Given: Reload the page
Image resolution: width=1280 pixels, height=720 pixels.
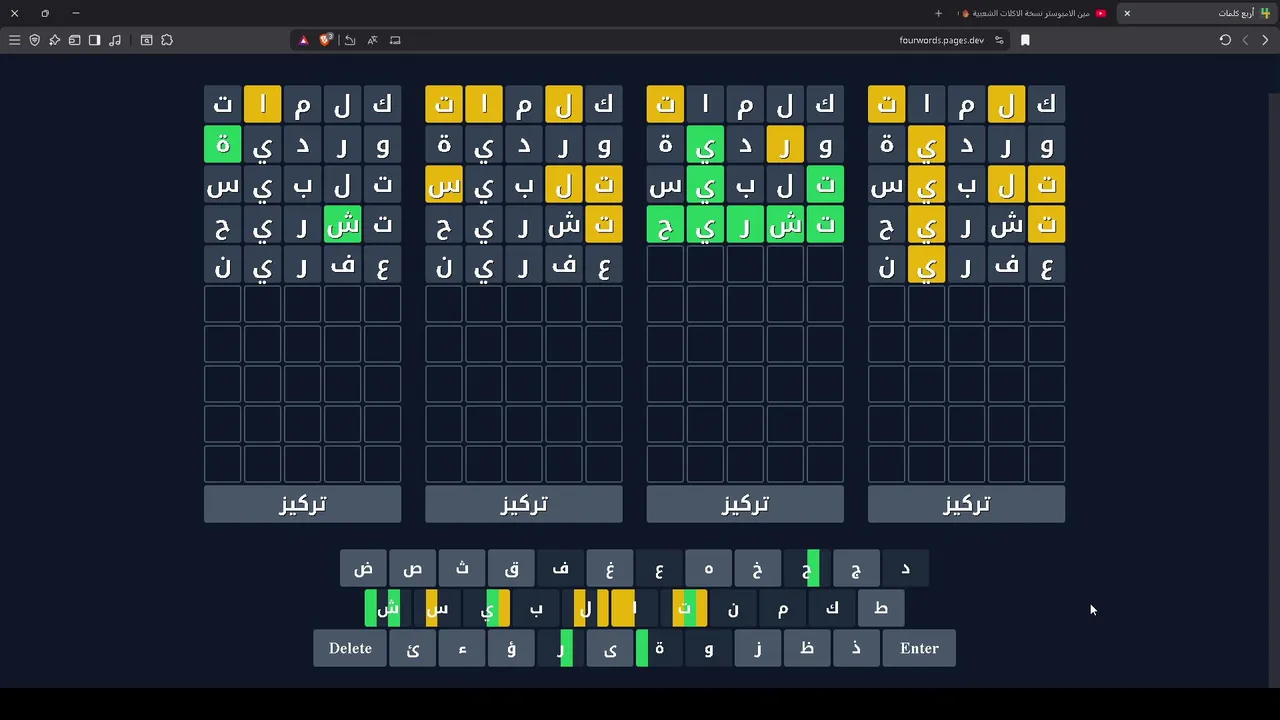Looking at the screenshot, I should point(1225,40).
